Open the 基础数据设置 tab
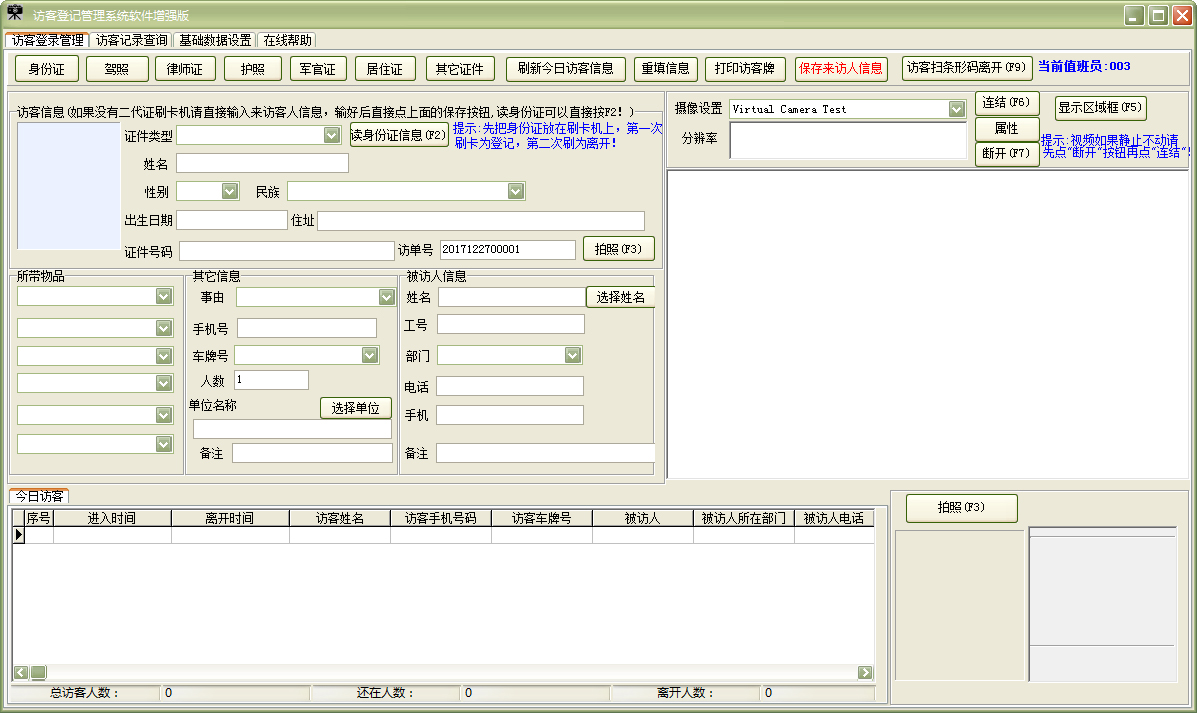Image resolution: width=1197 pixels, height=713 pixels. tap(215, 41)
